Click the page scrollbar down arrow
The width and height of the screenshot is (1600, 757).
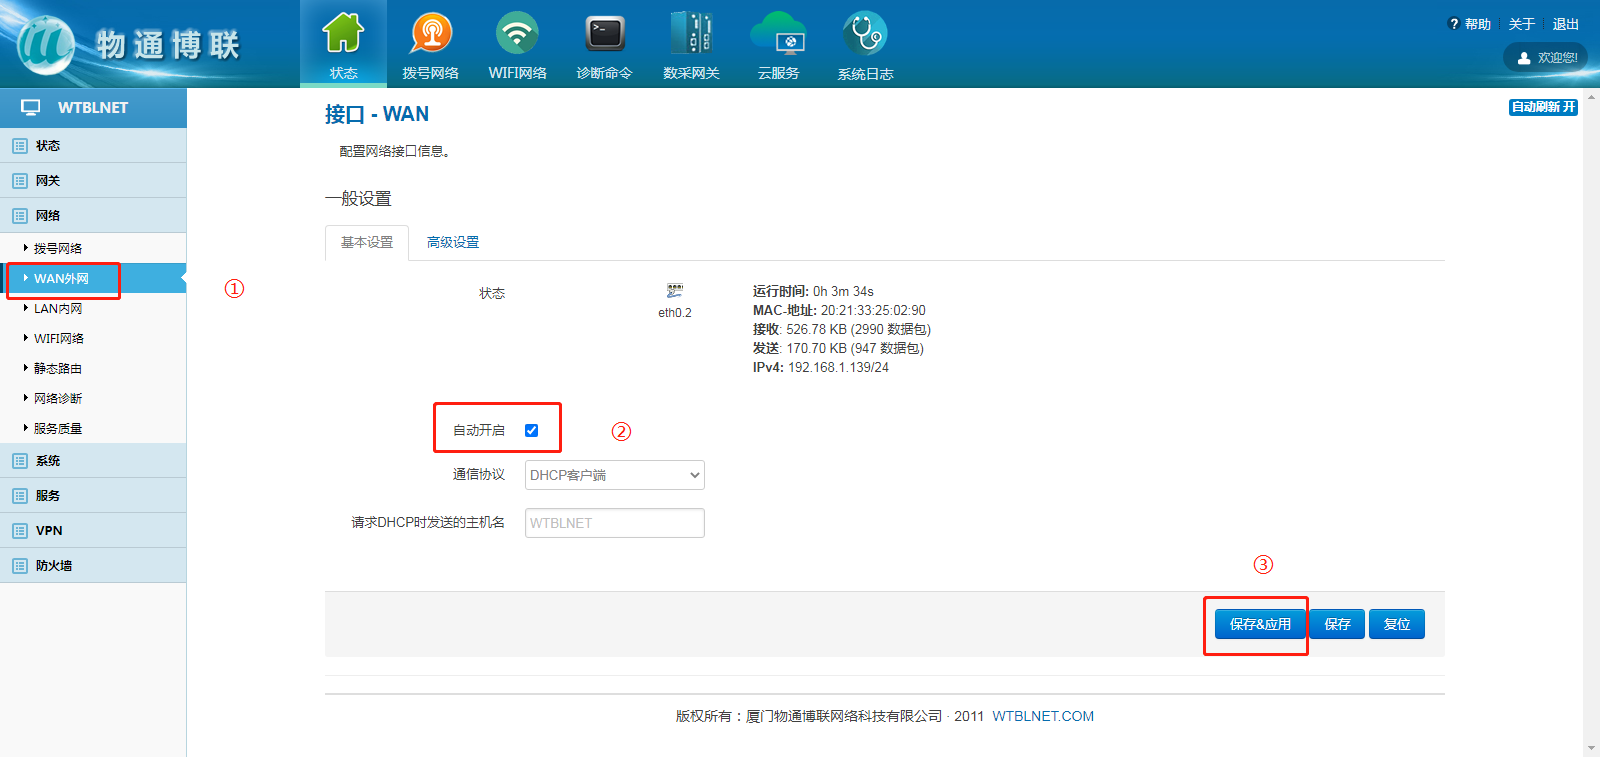(x=1591, y=748)
